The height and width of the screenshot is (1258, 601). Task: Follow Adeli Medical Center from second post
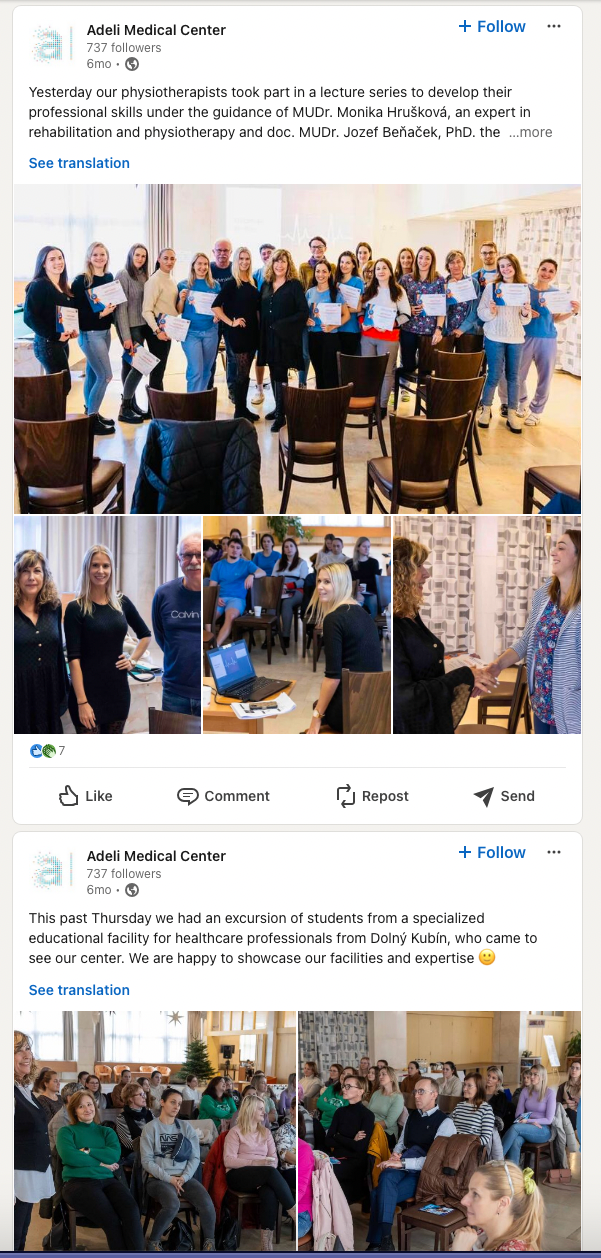tap(492, 853)
